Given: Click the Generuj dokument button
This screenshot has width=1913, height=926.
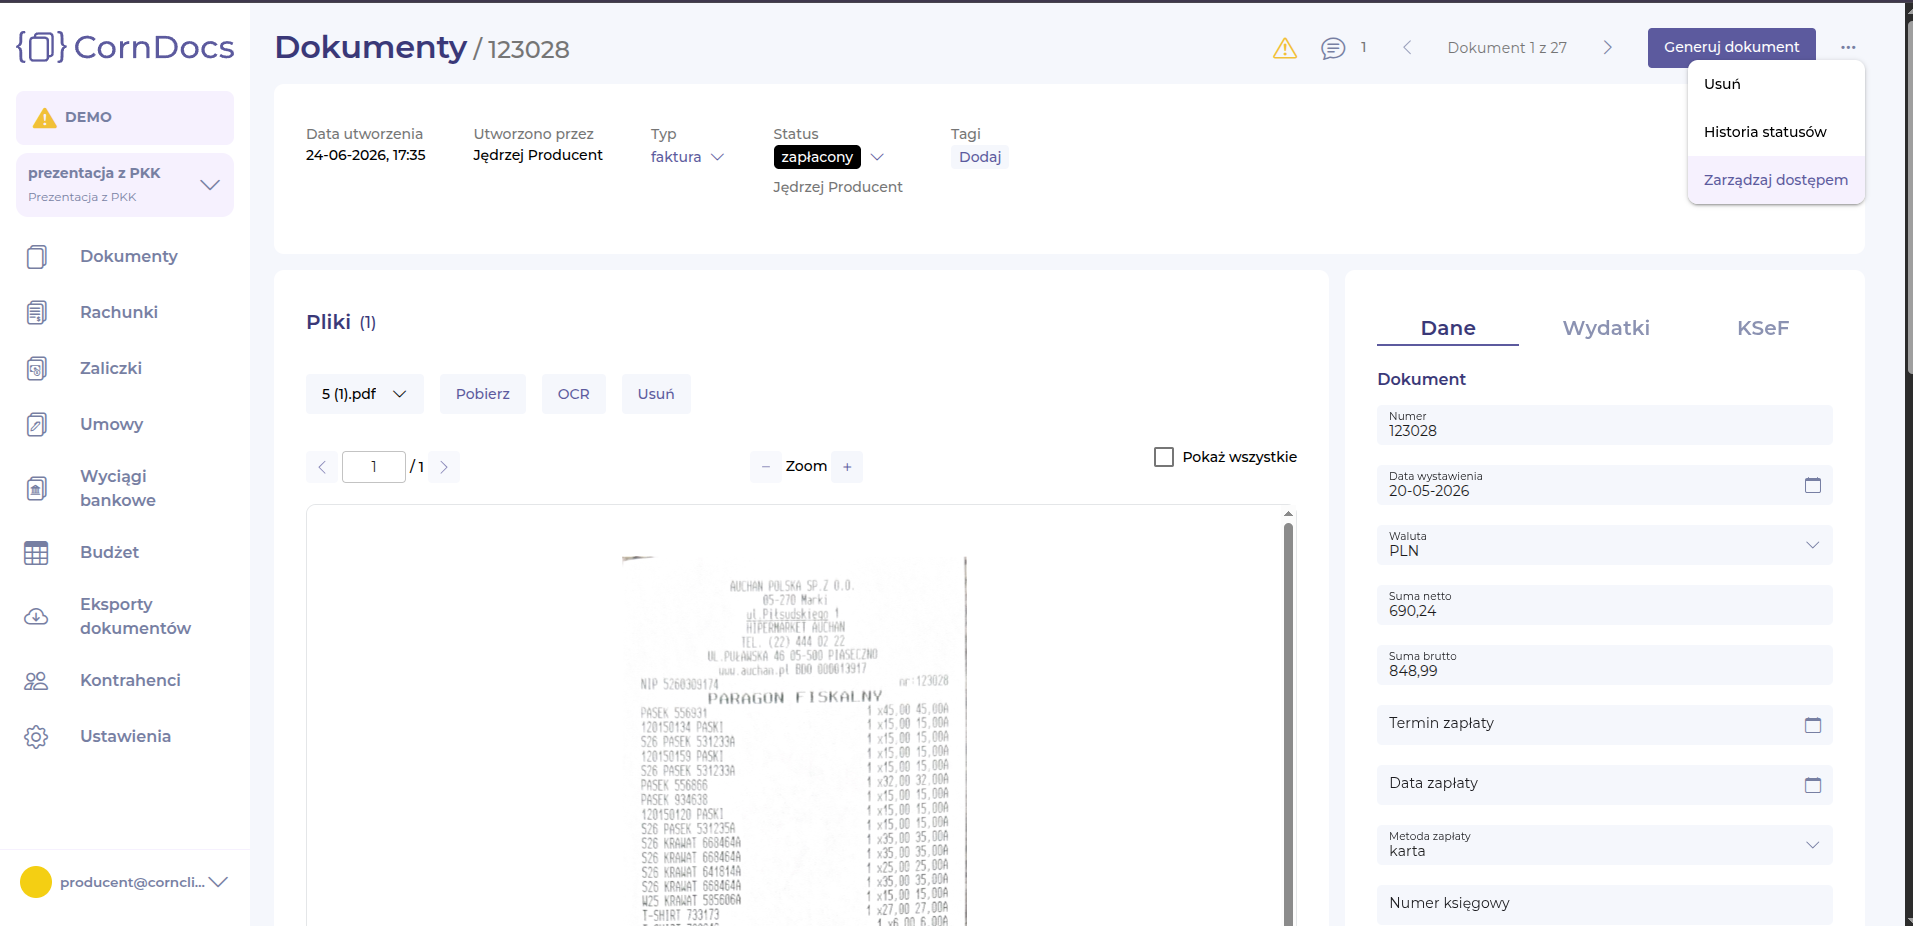Looking at the screenshot, I should (x=1732, y=47).
